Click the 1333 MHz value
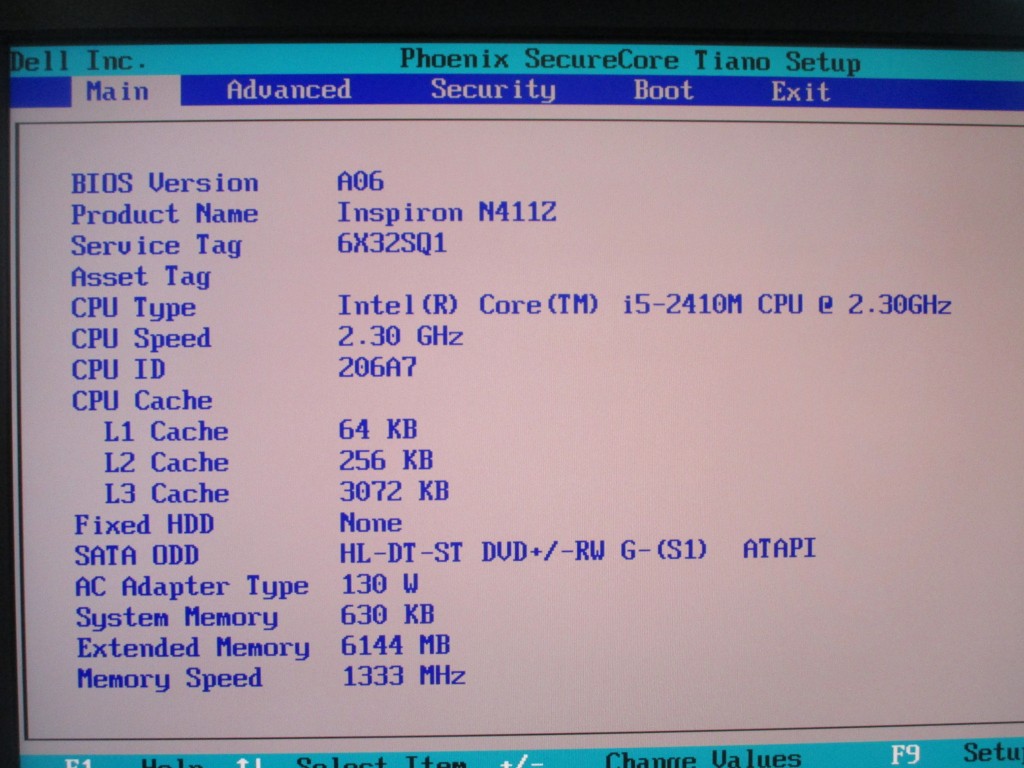Screen dimensions: 1024x768 404,676
